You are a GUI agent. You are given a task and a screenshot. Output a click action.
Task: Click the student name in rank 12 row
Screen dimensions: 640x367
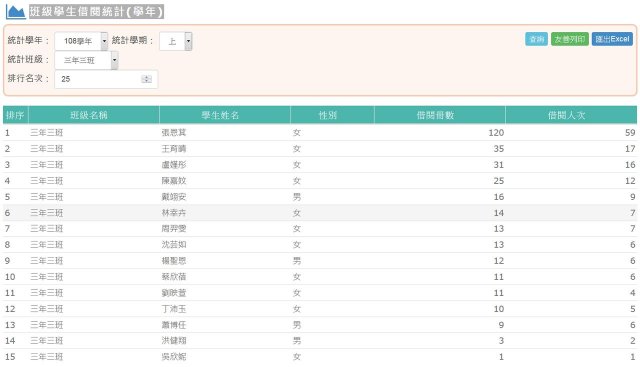[x=174, y=309]
